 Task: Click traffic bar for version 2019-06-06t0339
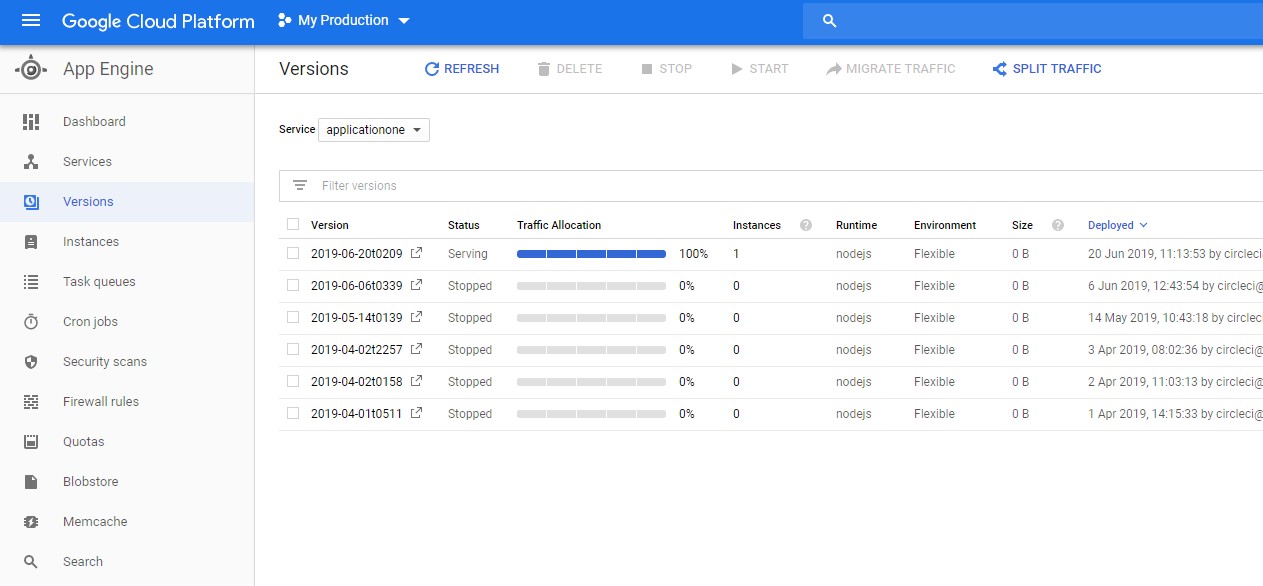click(591, 286)
